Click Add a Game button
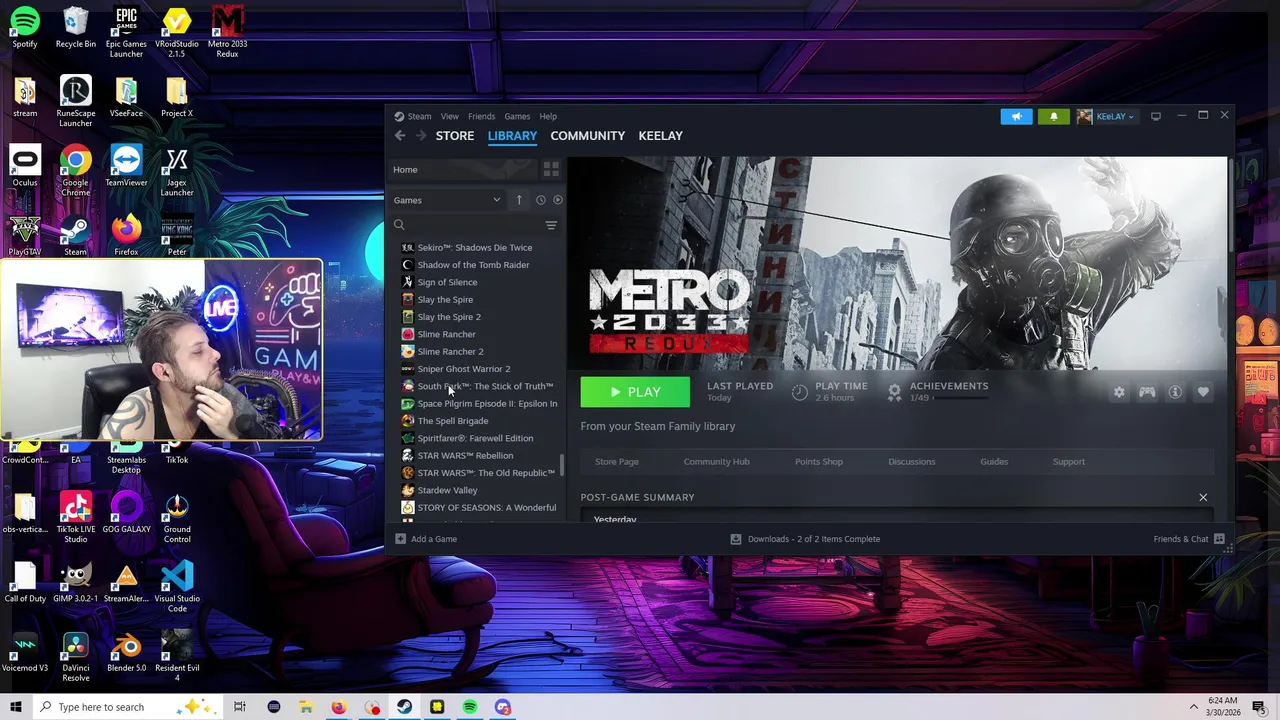Image resolution: width=1280 pixels, height=720 pixels. [426, 539]
